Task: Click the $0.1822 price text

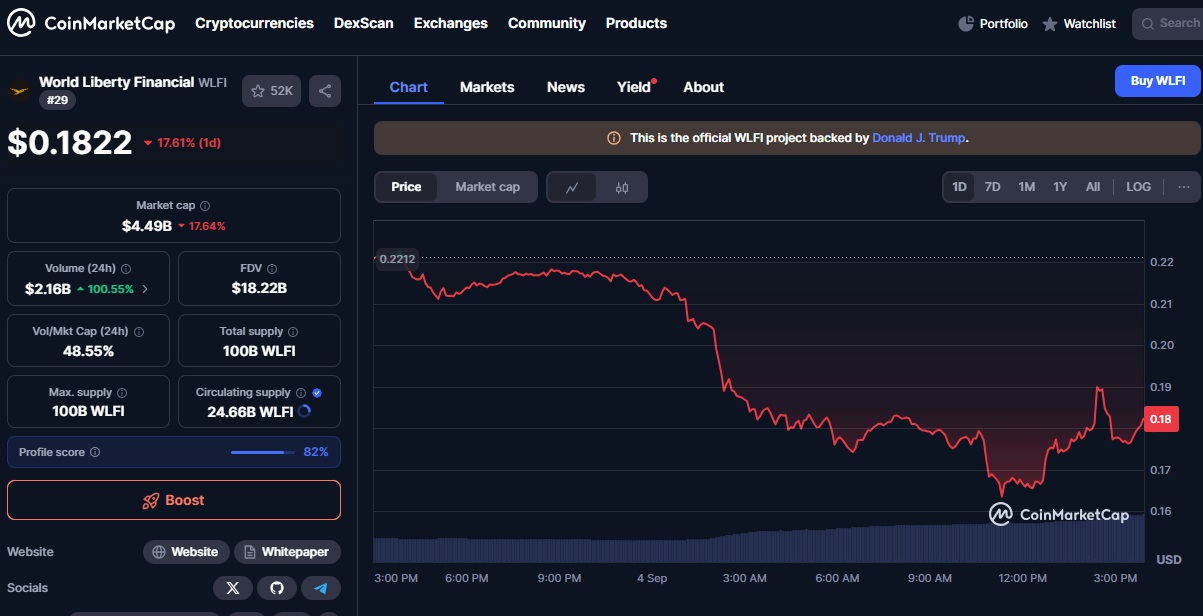Action: tap(70, 142)
